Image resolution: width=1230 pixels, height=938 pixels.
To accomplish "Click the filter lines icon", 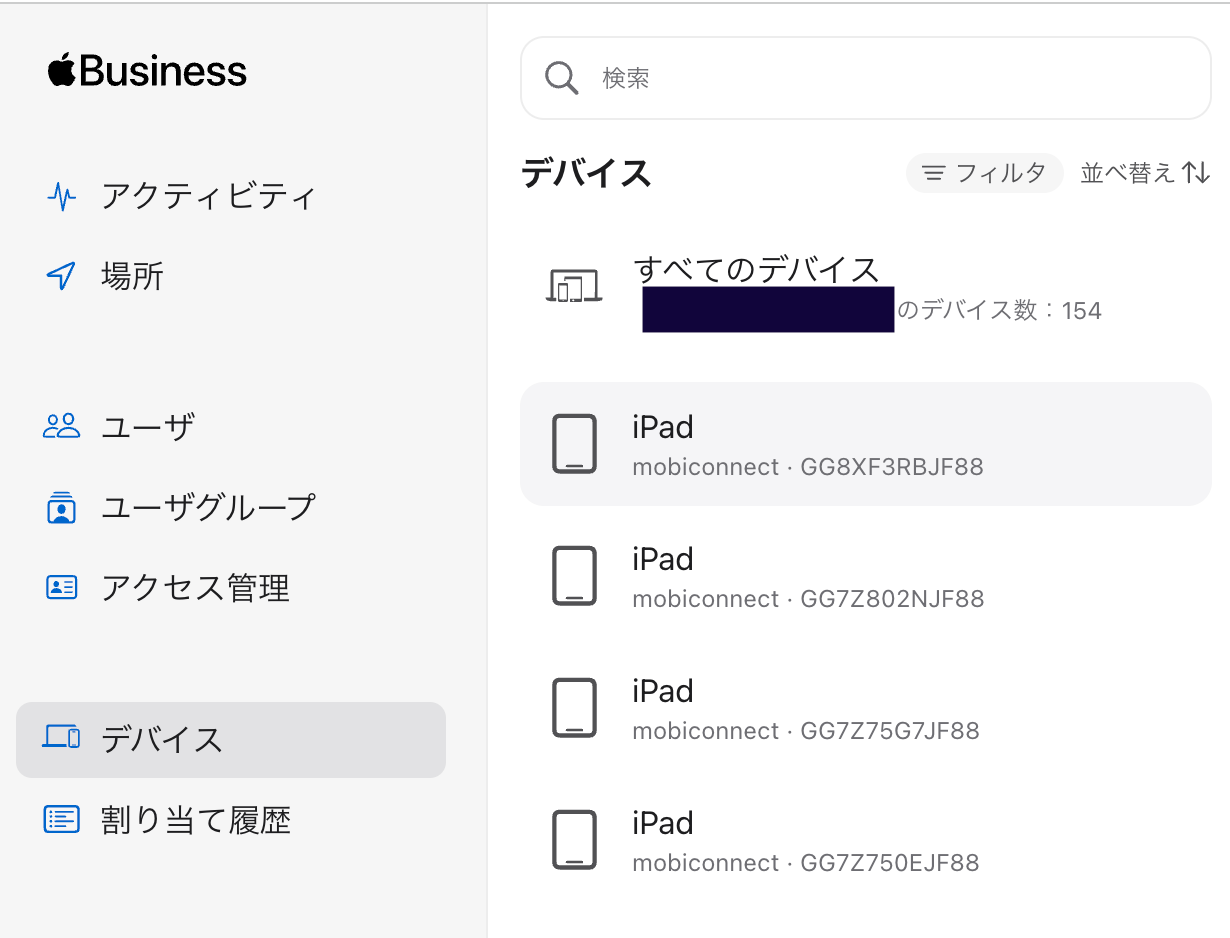I will [x=934, y=174].
